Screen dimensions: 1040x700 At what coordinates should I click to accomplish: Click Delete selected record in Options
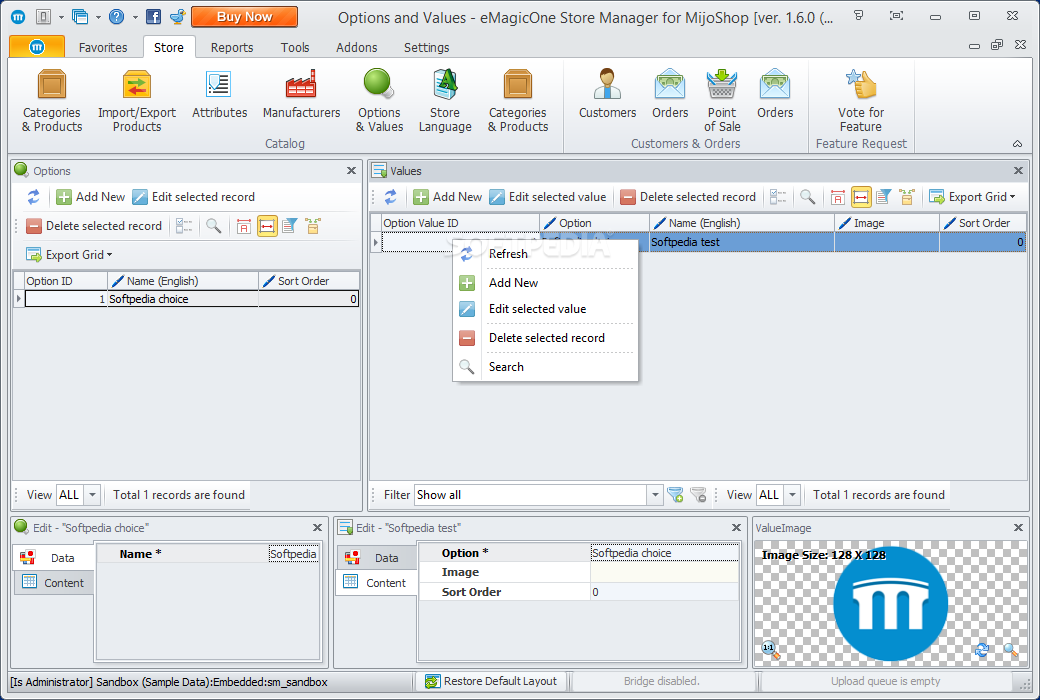pos(94,226)
